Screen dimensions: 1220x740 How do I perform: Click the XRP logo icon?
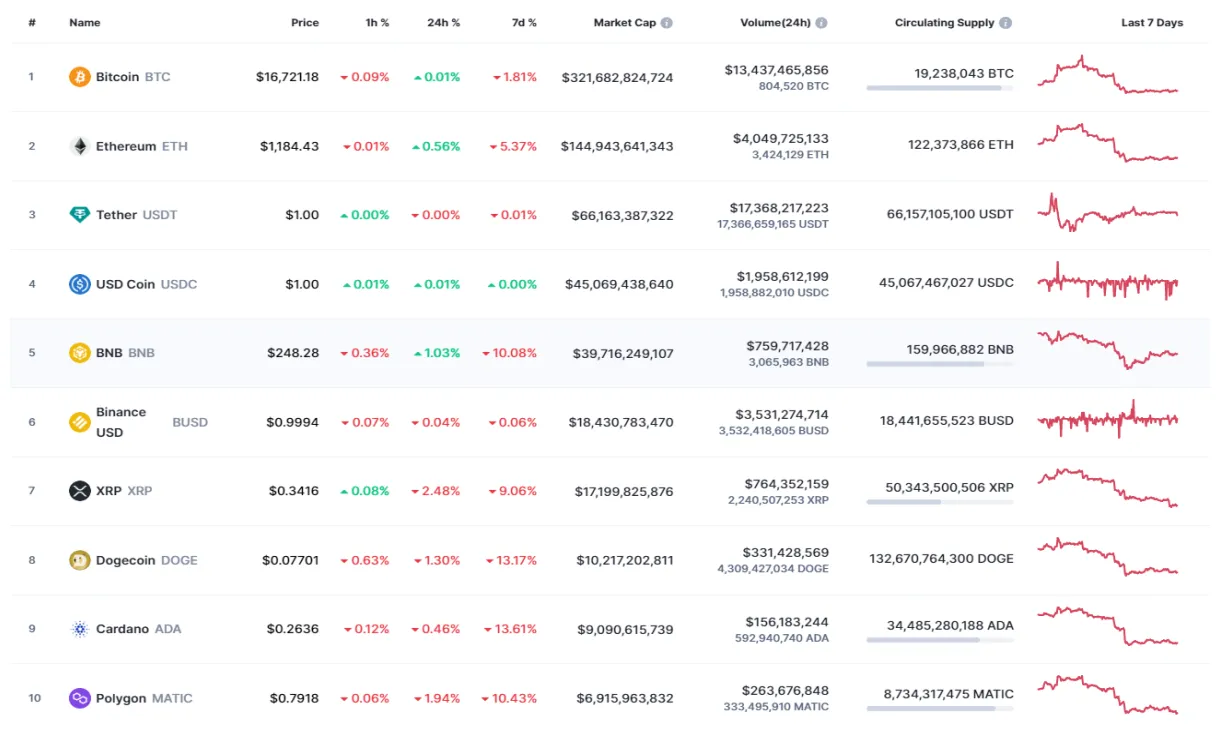tap(79, 491)
